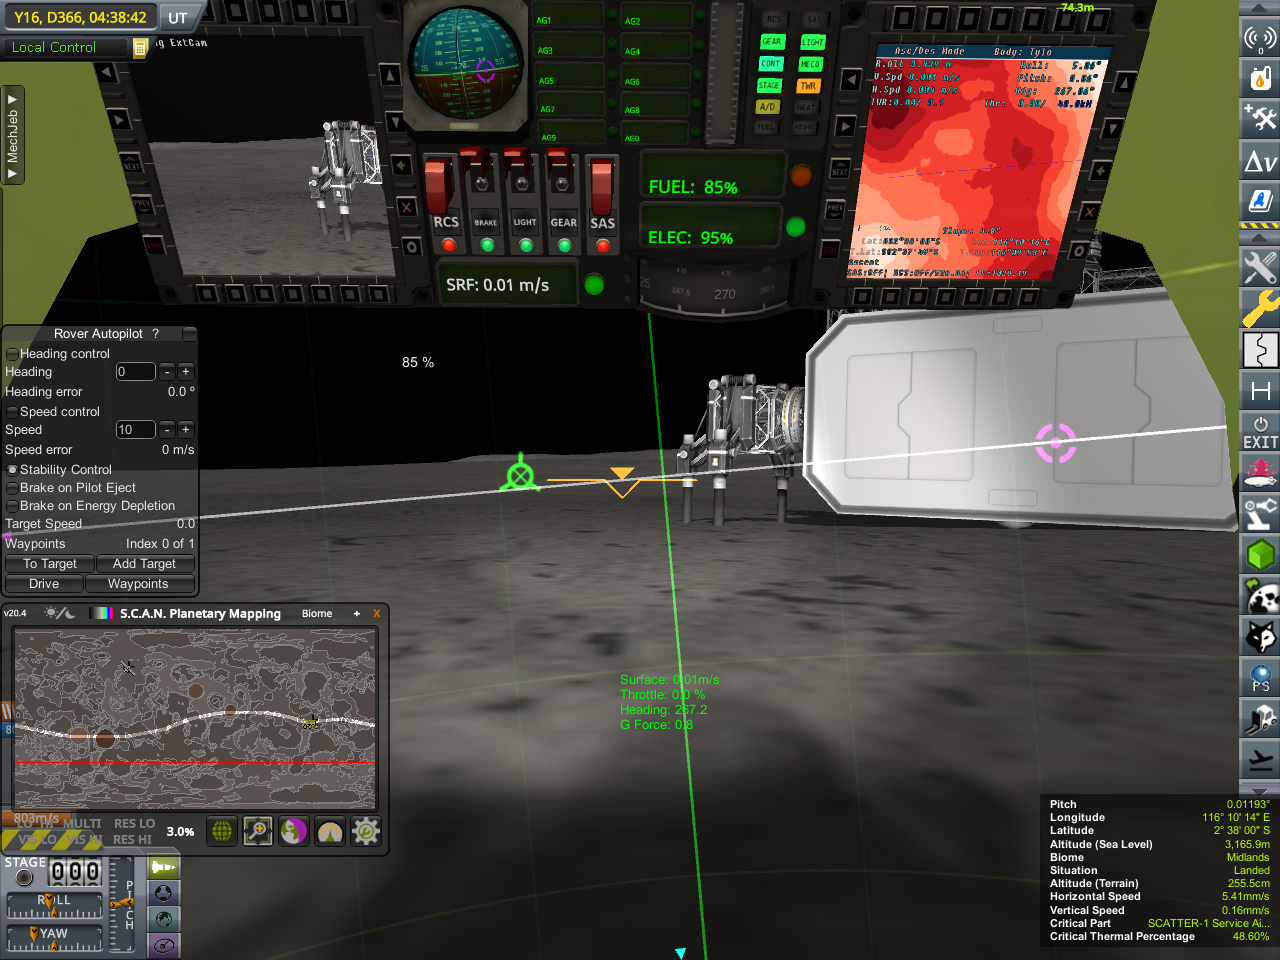The width and height of the screenshot is (1280, 960).
Task: Open SCAN Biome map type dropdown
Action: (x=317, y=613)
